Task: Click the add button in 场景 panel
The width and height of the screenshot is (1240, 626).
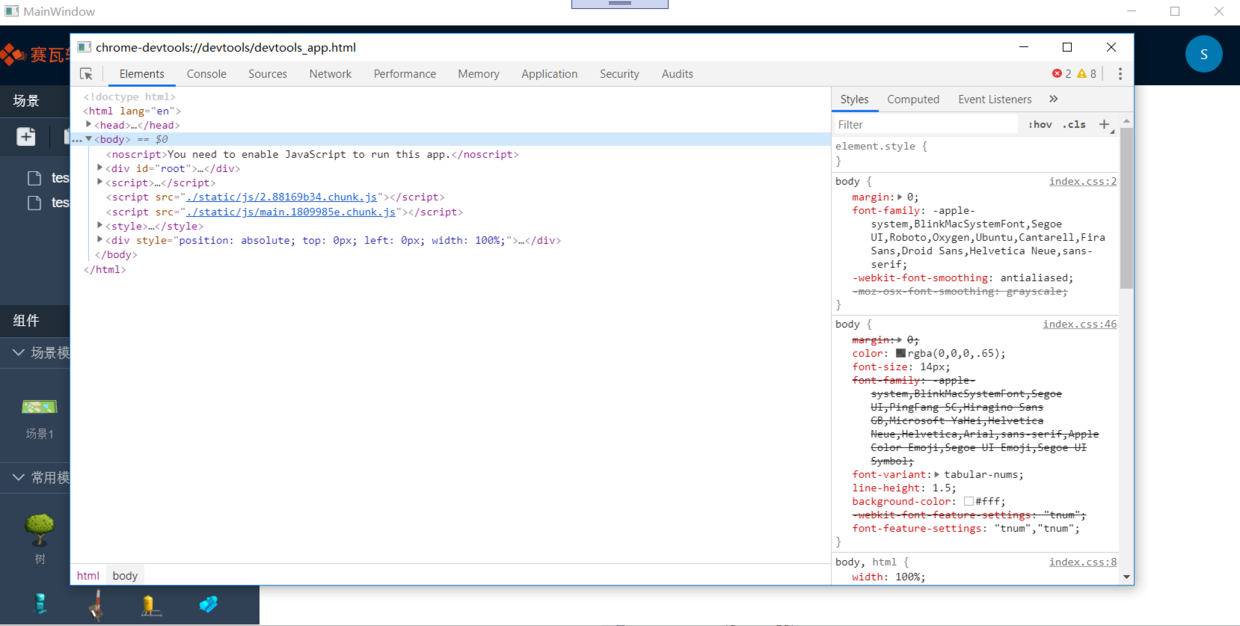Action: (25, 136)
